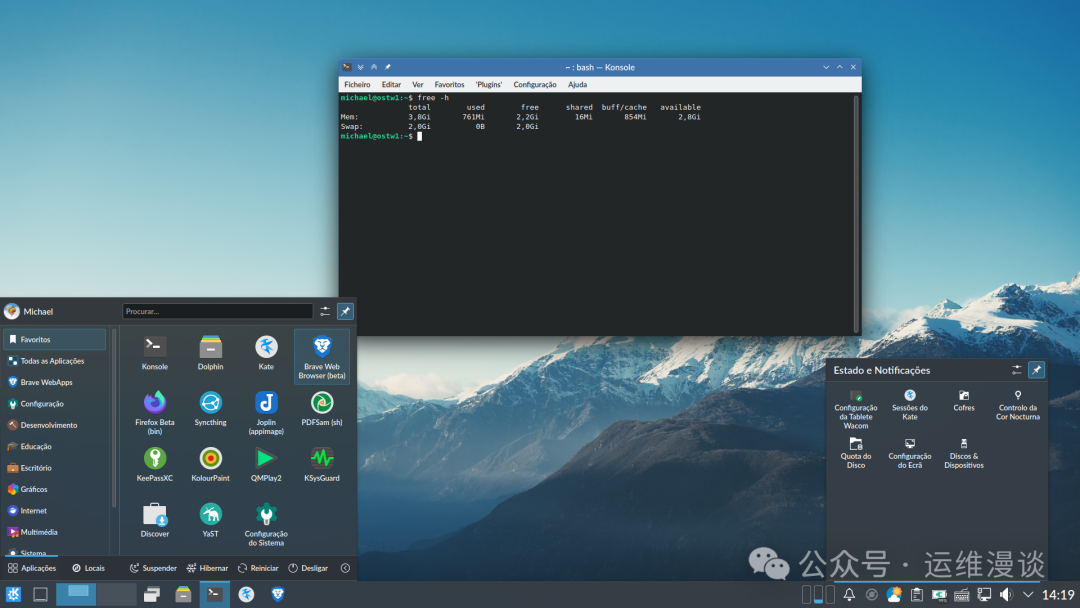Click the clipboard icon in the system tray

click(x=918, y=594)
